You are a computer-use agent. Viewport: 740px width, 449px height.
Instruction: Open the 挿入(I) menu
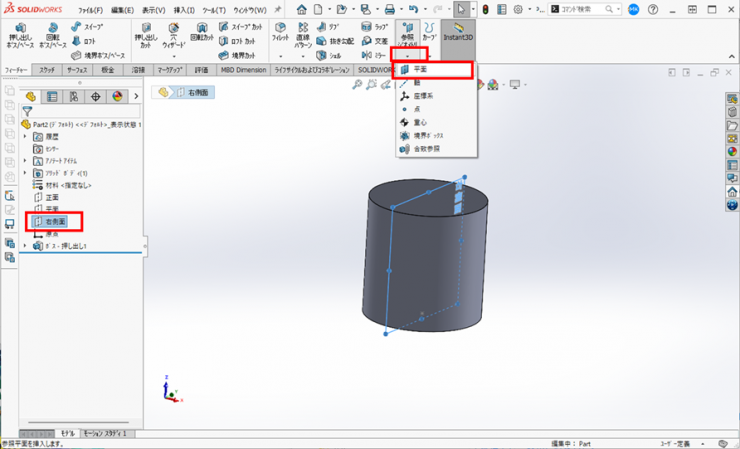184,10
